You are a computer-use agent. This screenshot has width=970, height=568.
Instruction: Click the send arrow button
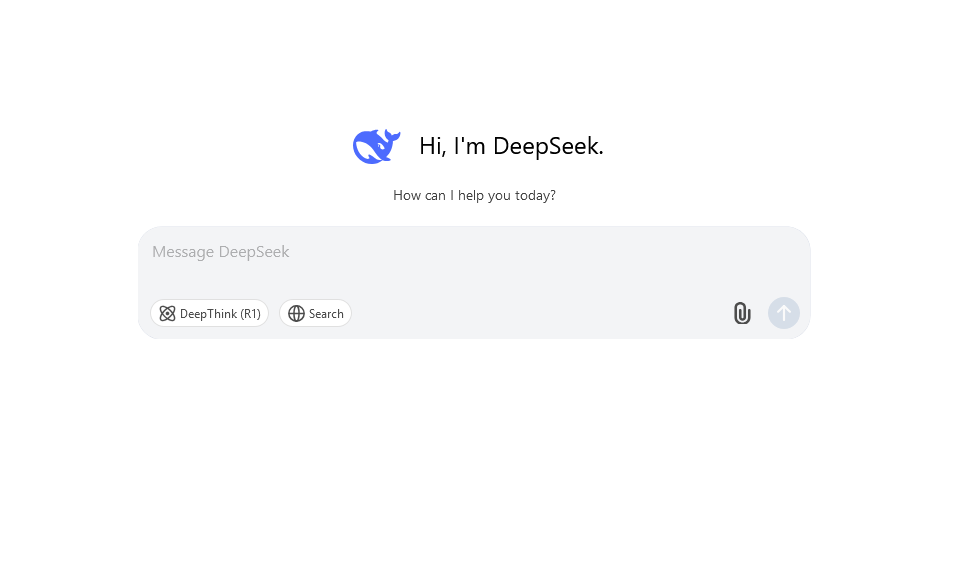(x=784, y=313)
